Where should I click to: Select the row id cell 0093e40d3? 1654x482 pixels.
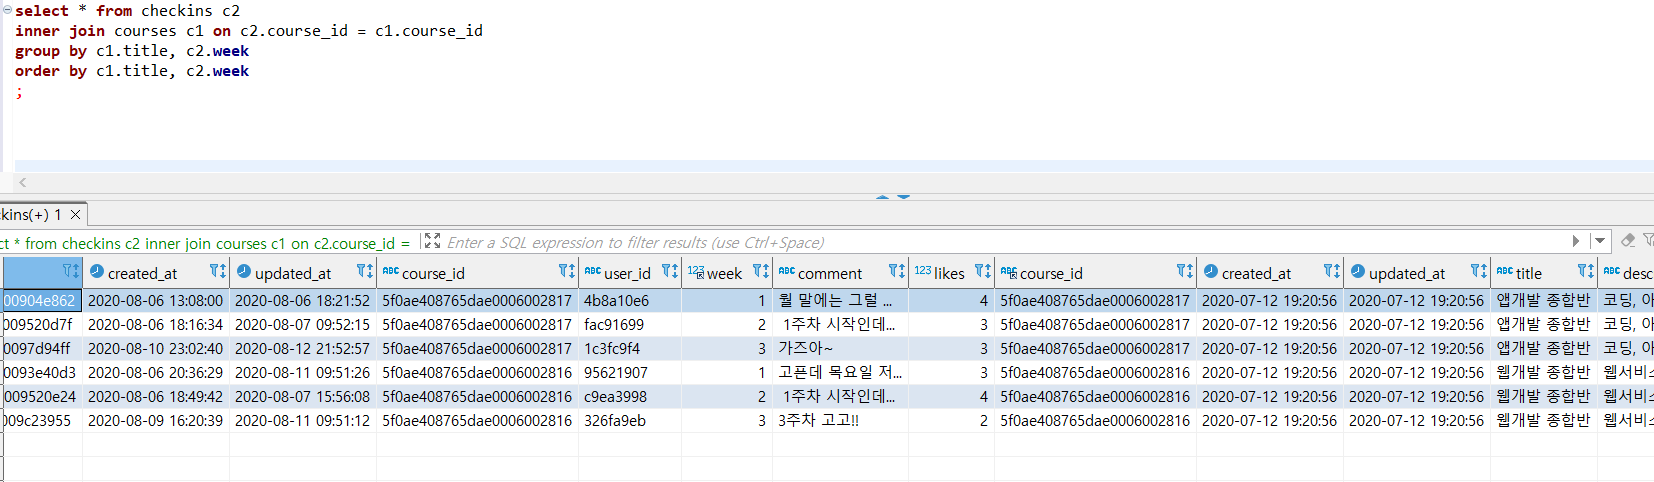click(41, 372)
